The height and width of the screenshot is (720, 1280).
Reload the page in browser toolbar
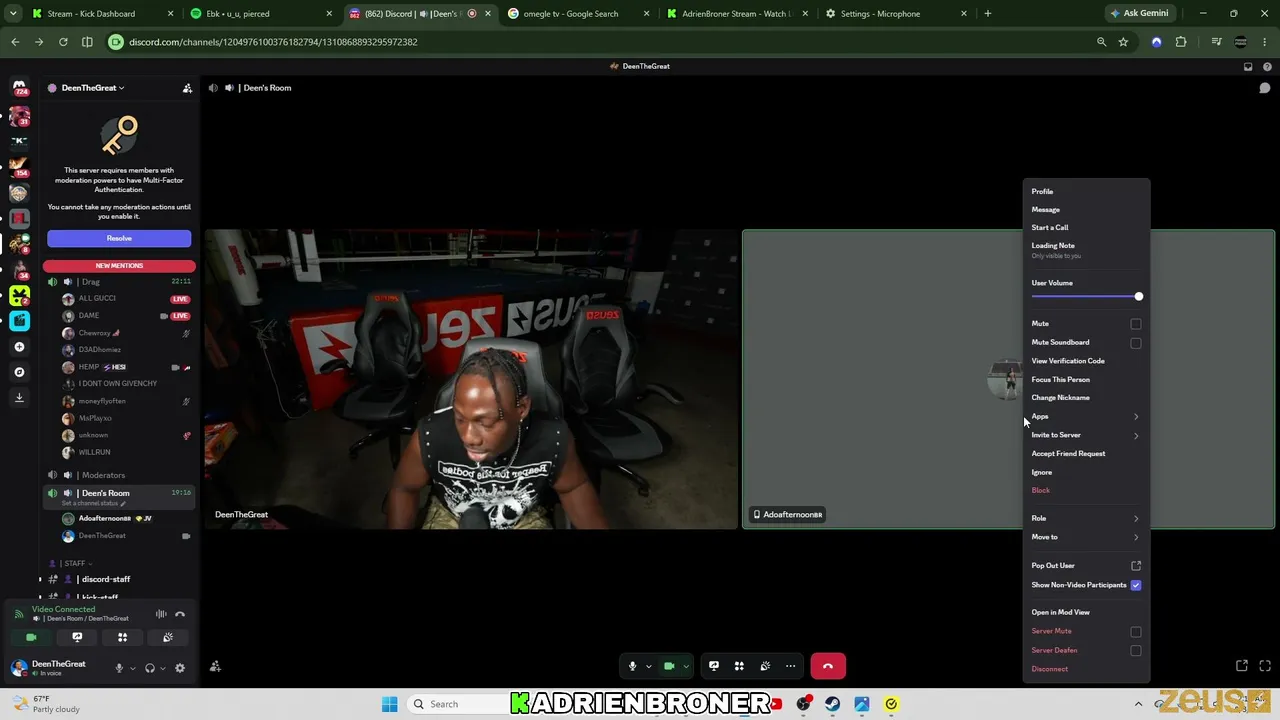click(x=63, y=42)
